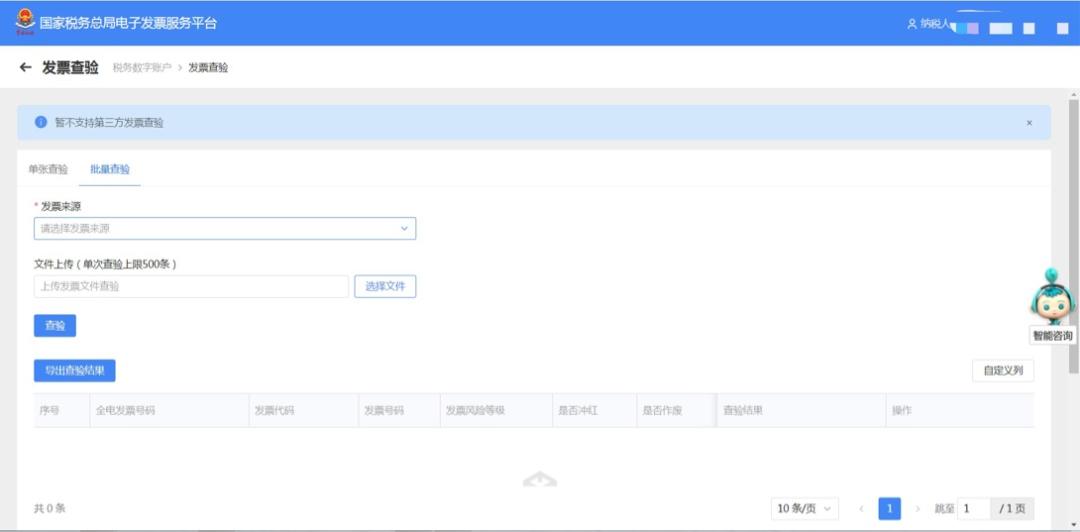Go to the previous page arrow
This screenshot has width=1080, height=532.
coord(861,509)
